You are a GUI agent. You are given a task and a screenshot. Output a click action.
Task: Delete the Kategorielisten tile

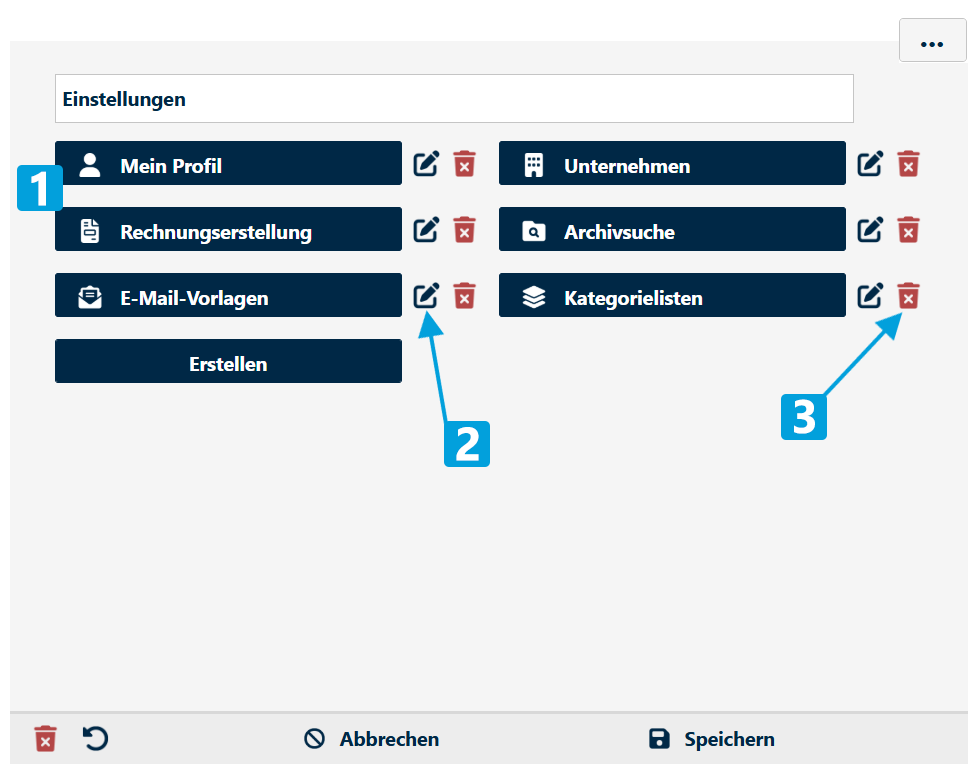tap(908, 295)
